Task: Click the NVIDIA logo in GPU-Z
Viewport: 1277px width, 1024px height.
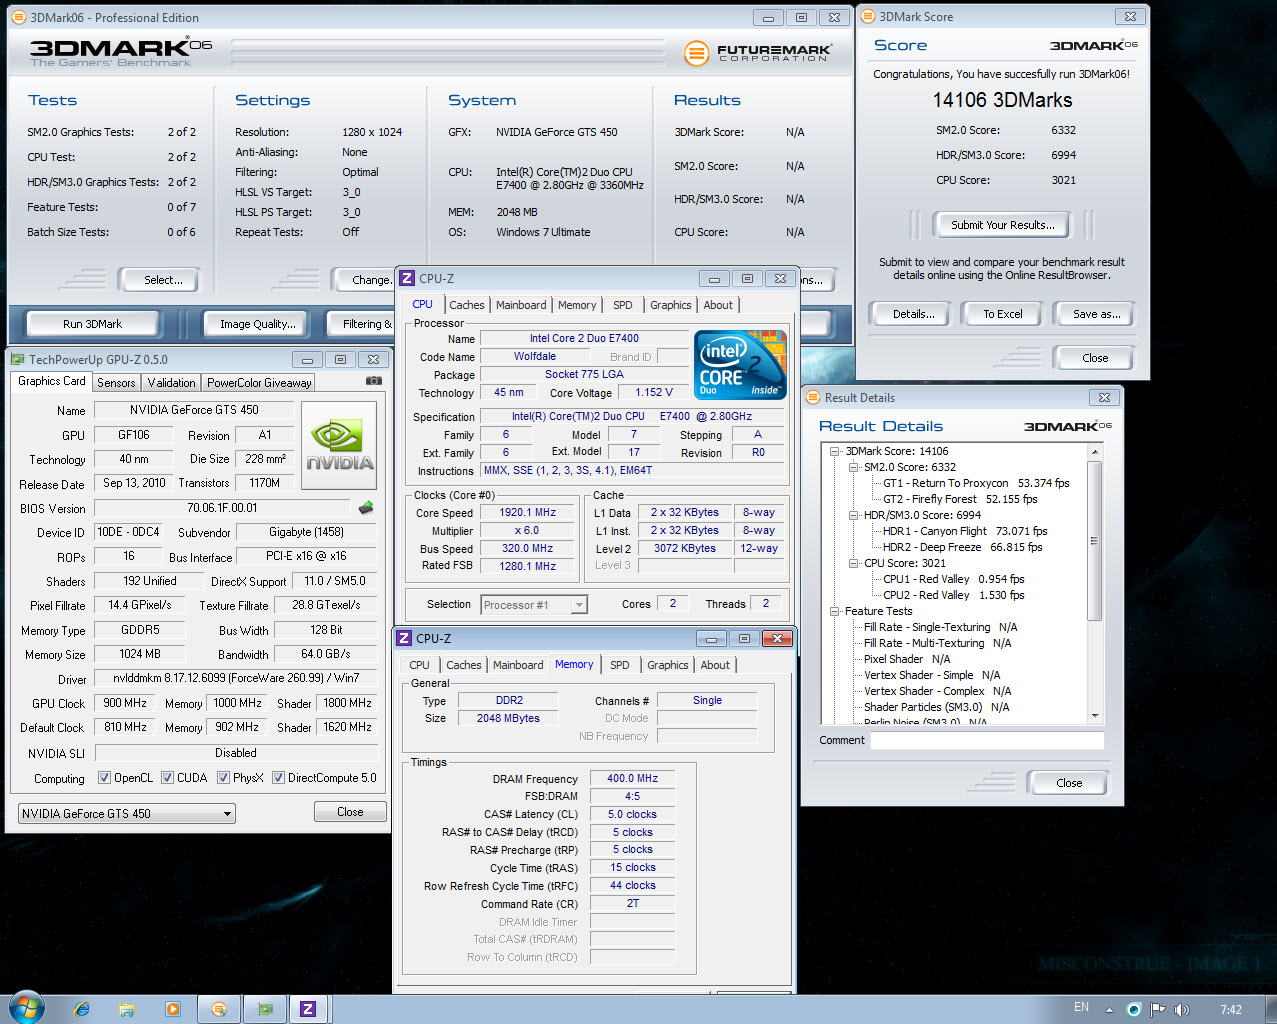Action: point(339,446)
